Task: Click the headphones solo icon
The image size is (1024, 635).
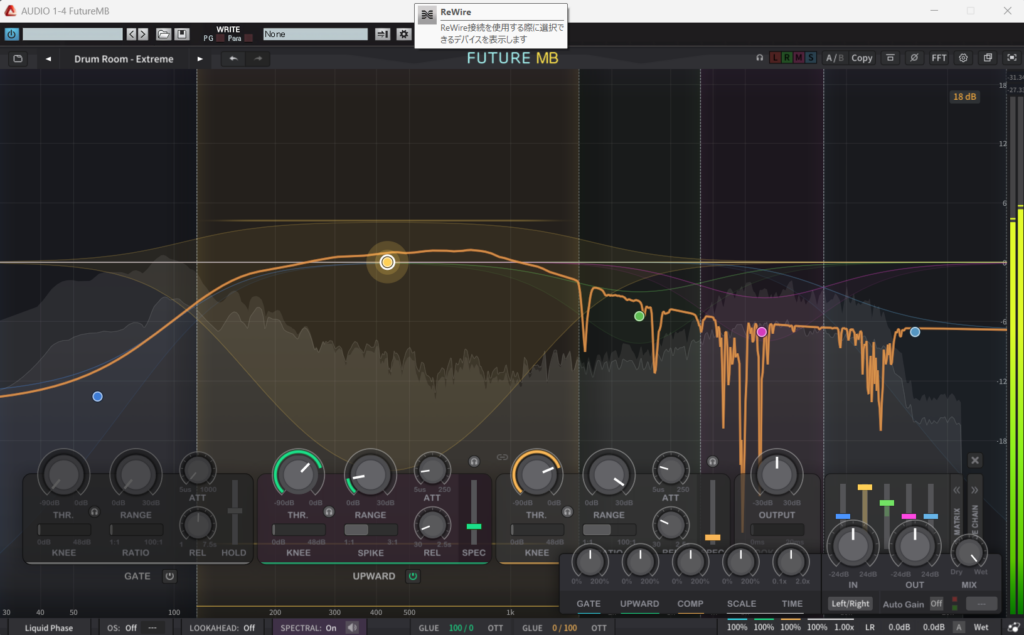Action: (x=760, y=58)
